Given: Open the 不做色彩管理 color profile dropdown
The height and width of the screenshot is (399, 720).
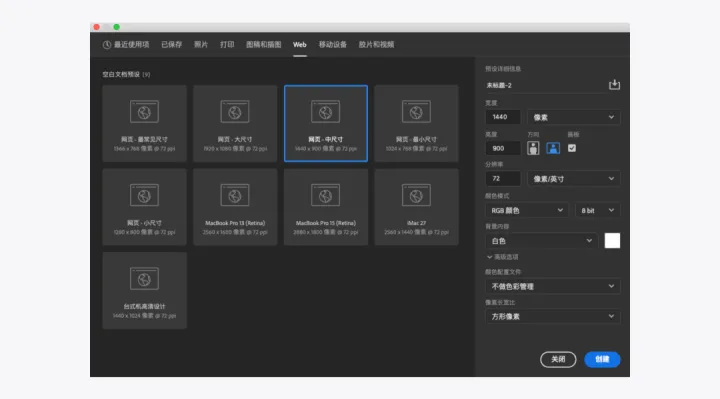Looking at the screenshot, I should (x=552, y=287).
